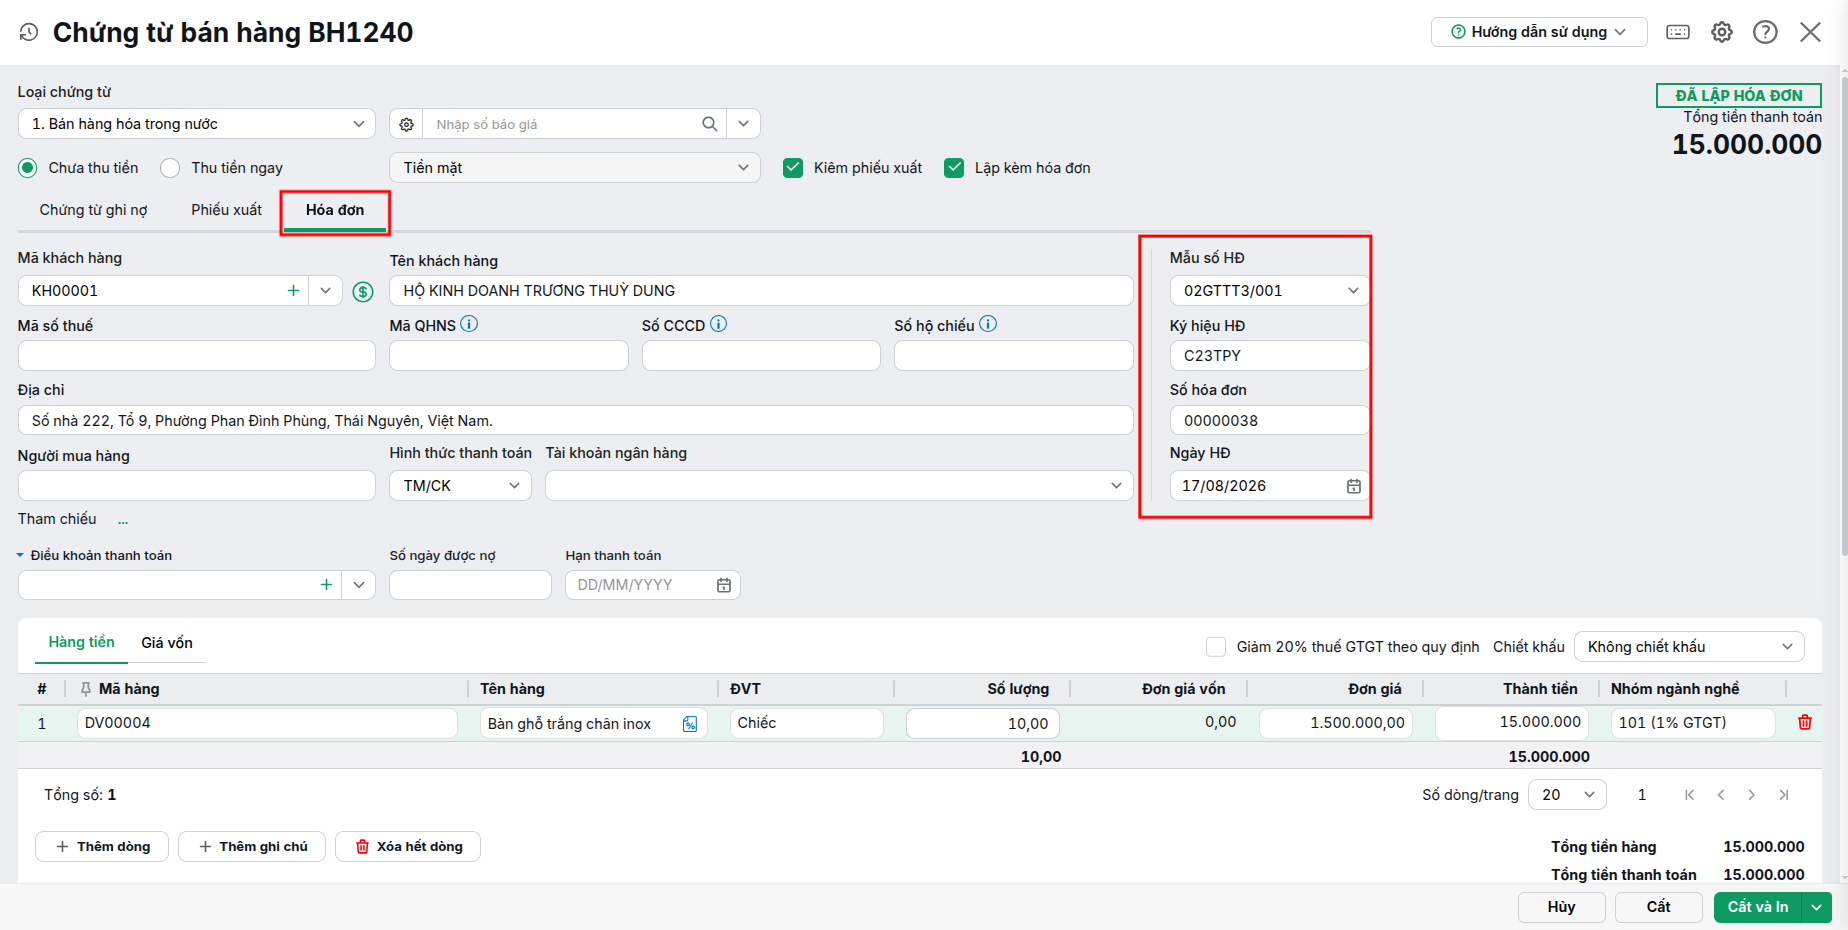Open Hình thức thanh toán TM/CK dropdown
The width and height of the screenshot is (1848, 930).
pyautogui.click(x=460, y=486)
